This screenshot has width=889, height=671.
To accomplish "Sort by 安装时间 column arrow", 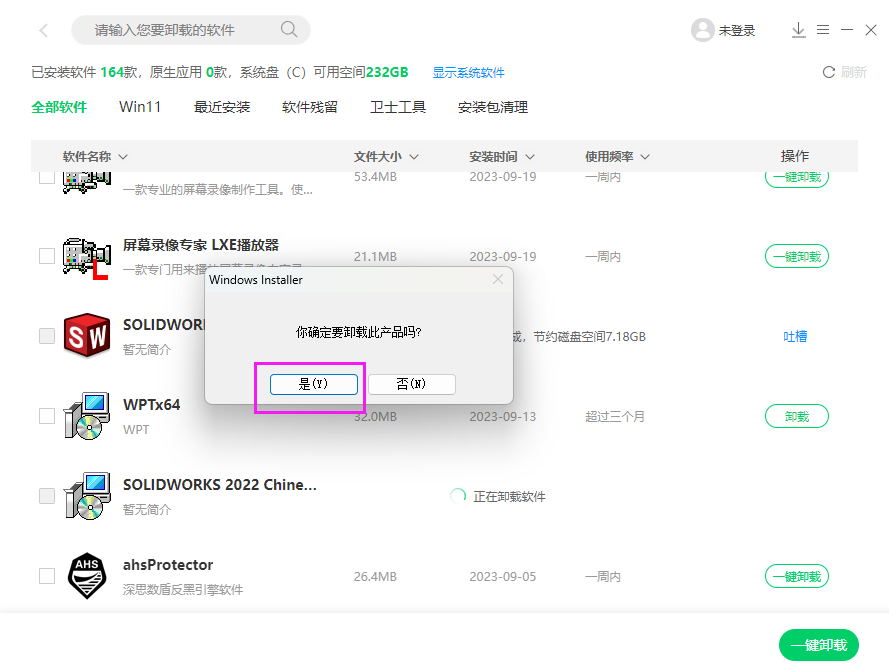I will (530, 157).
